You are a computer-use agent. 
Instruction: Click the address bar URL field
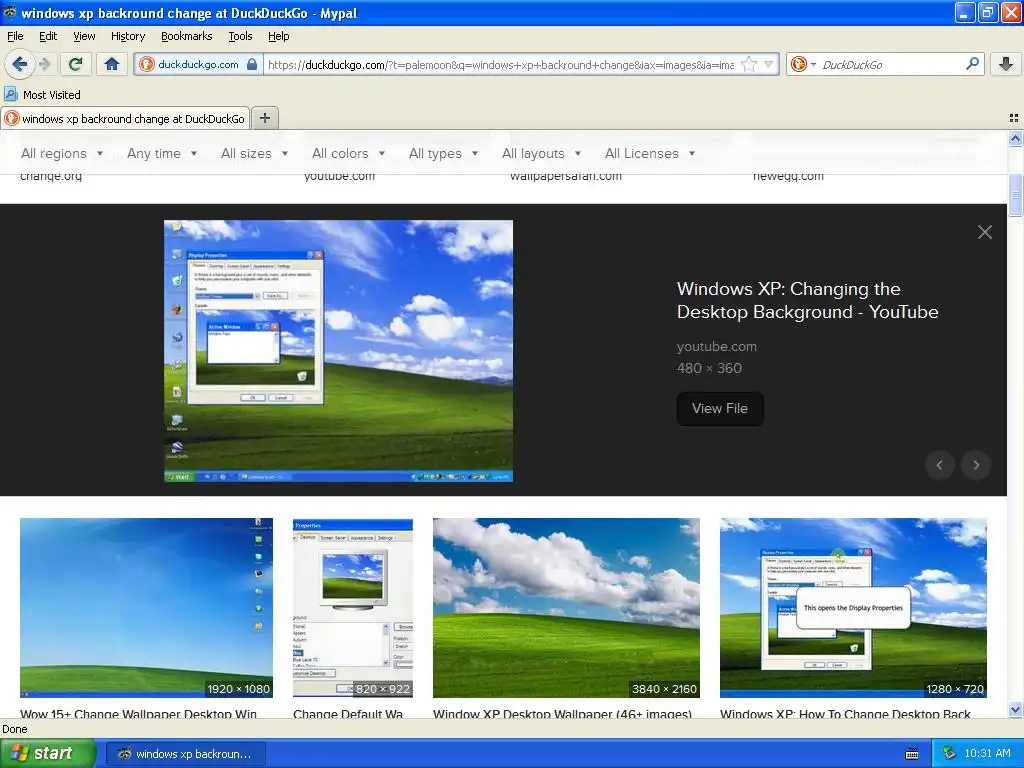[501, 65]
